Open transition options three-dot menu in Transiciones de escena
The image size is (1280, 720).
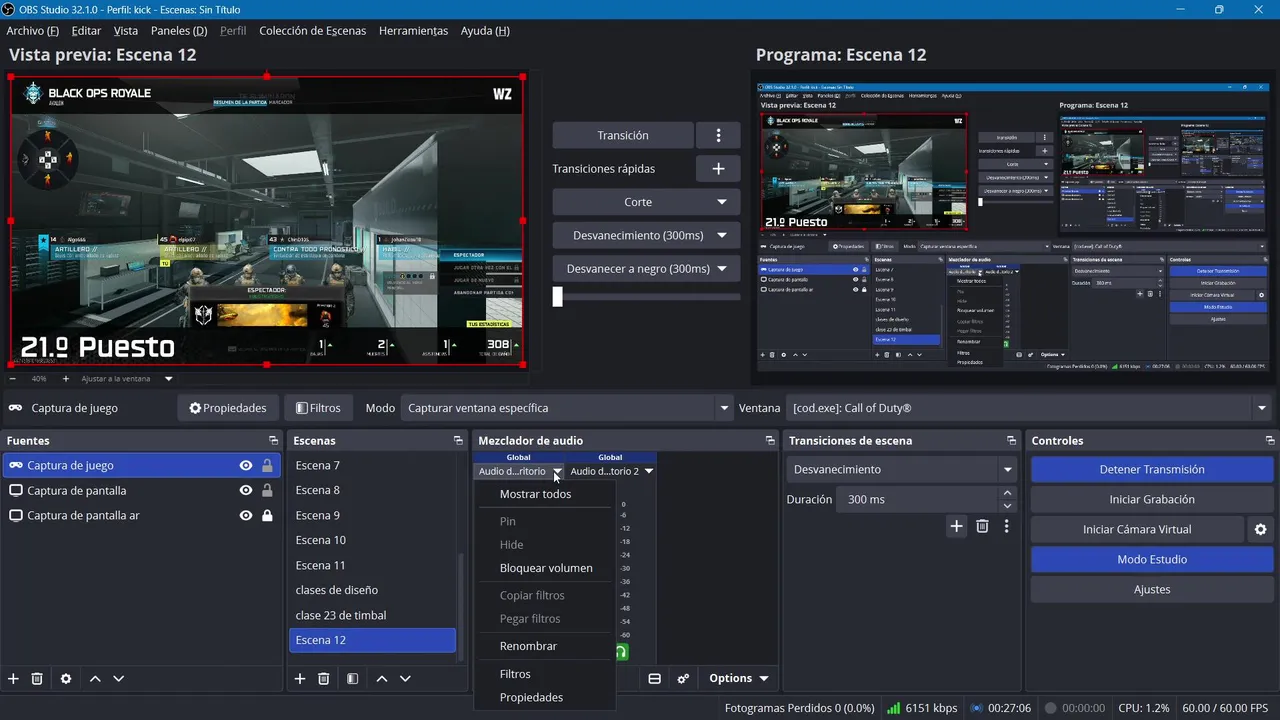[1006, 526]
